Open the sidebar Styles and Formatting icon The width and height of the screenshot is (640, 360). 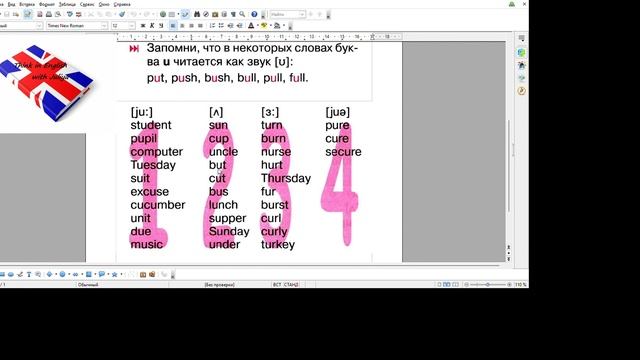521,65
